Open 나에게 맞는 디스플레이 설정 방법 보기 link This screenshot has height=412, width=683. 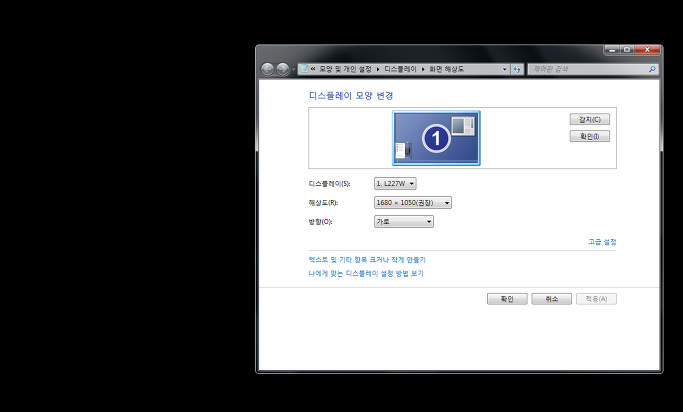pyautogui.click(x=366, y=274)
